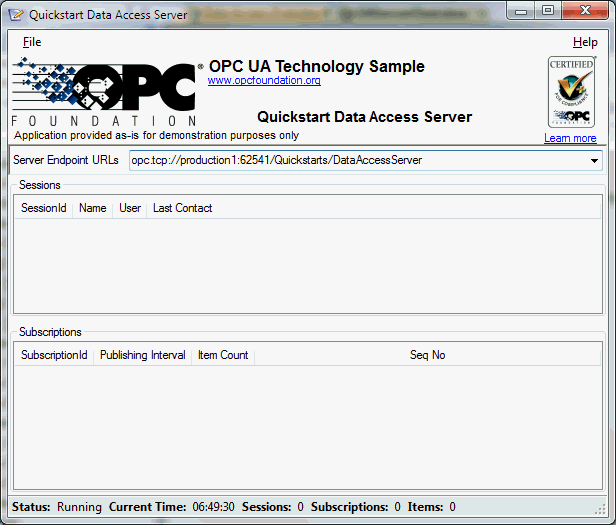616x525 pixels.
Task: Click the Learn more link
Action: pyautogui.click(x=570, y=138)
